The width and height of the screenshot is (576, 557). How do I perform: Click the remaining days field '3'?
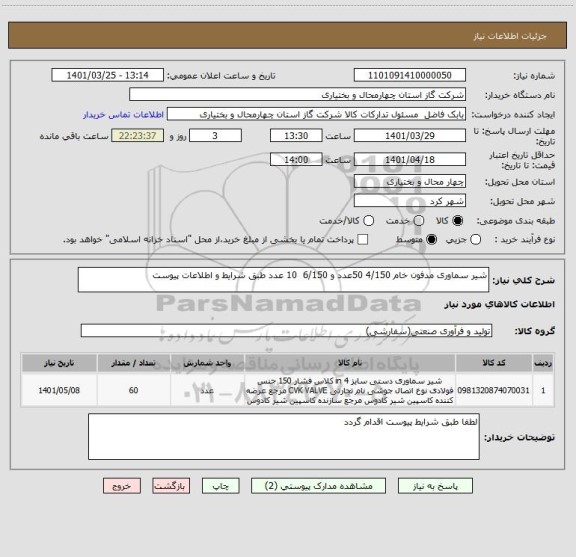pyautogui.click(x=215, y=136)
